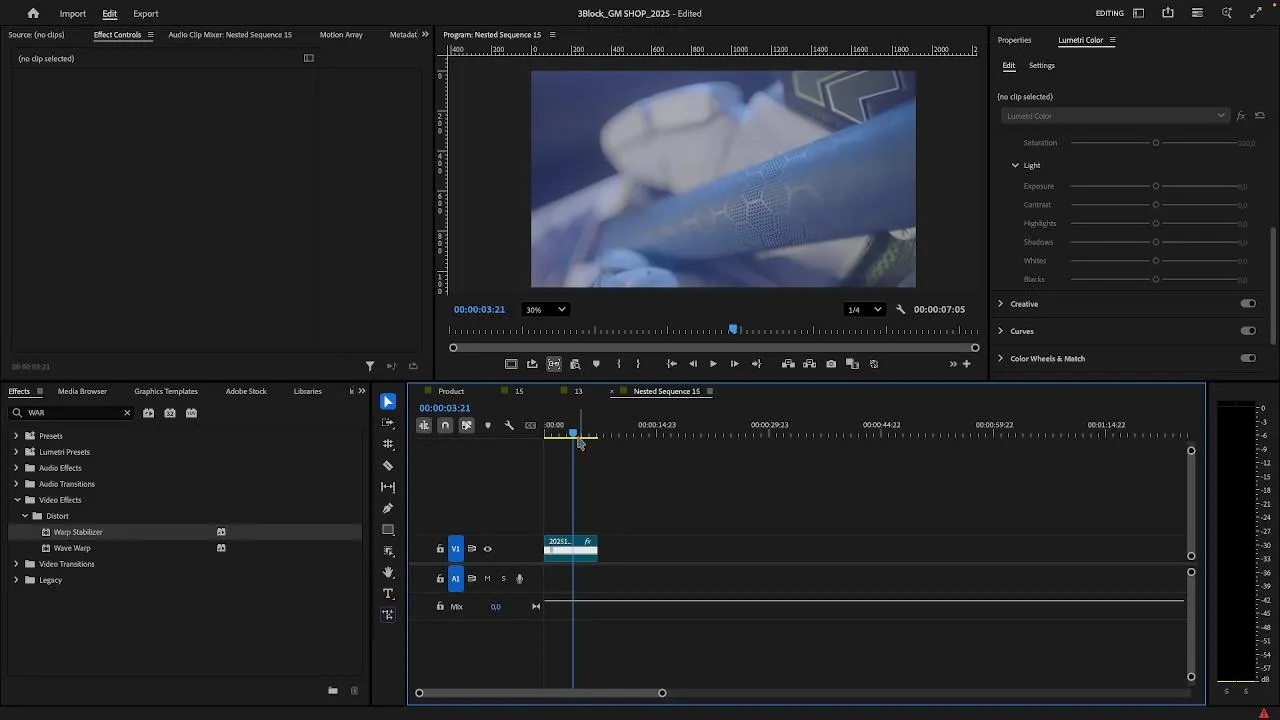Expand the Presets folder
This screenshot has height=720, width=1280.
16,436
